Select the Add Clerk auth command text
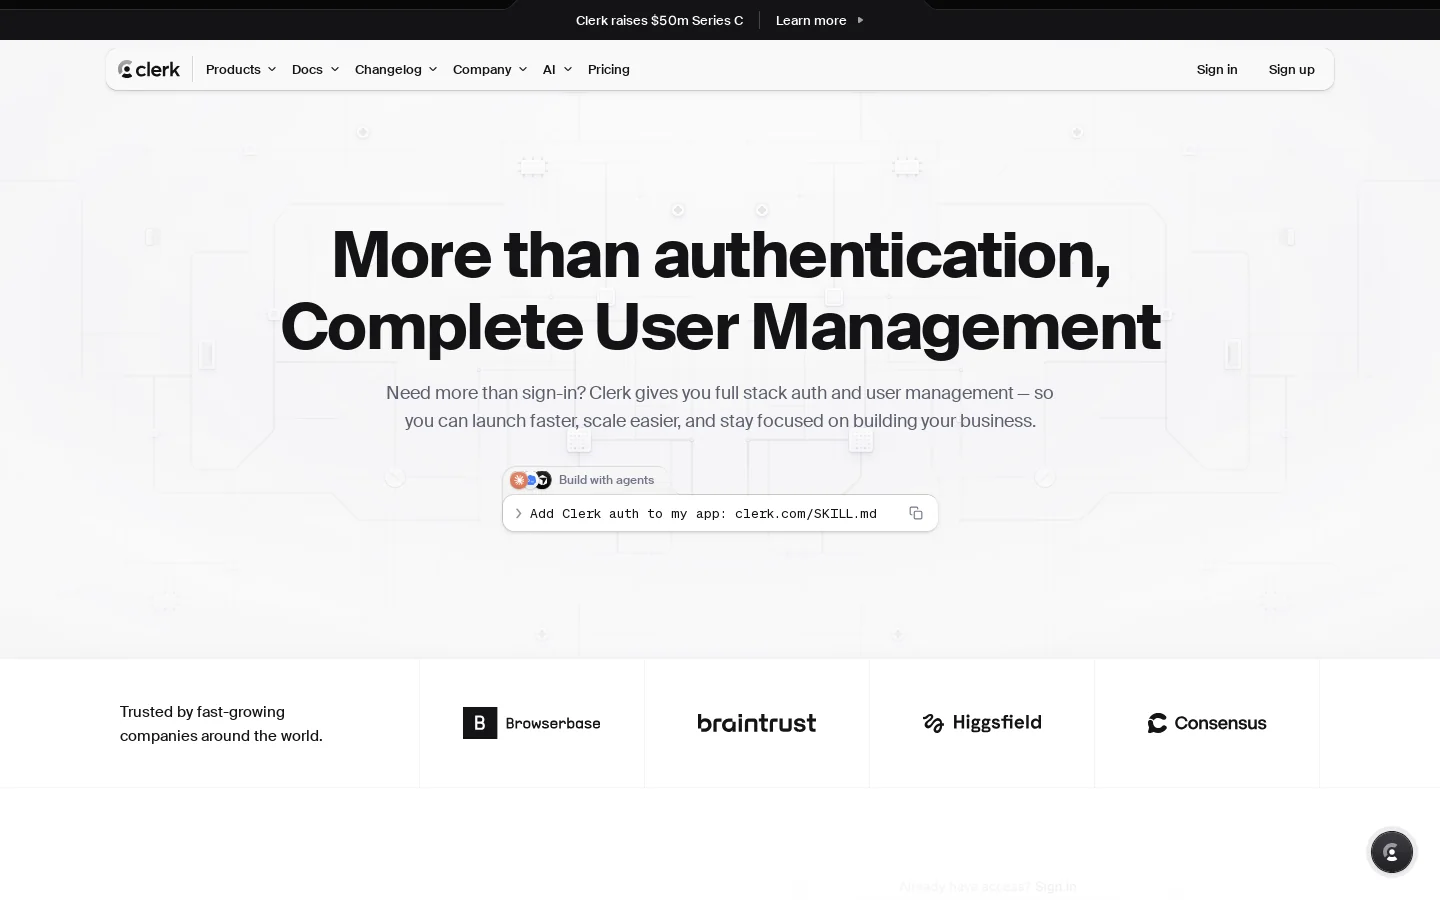1440x900 pixels. 703,513
